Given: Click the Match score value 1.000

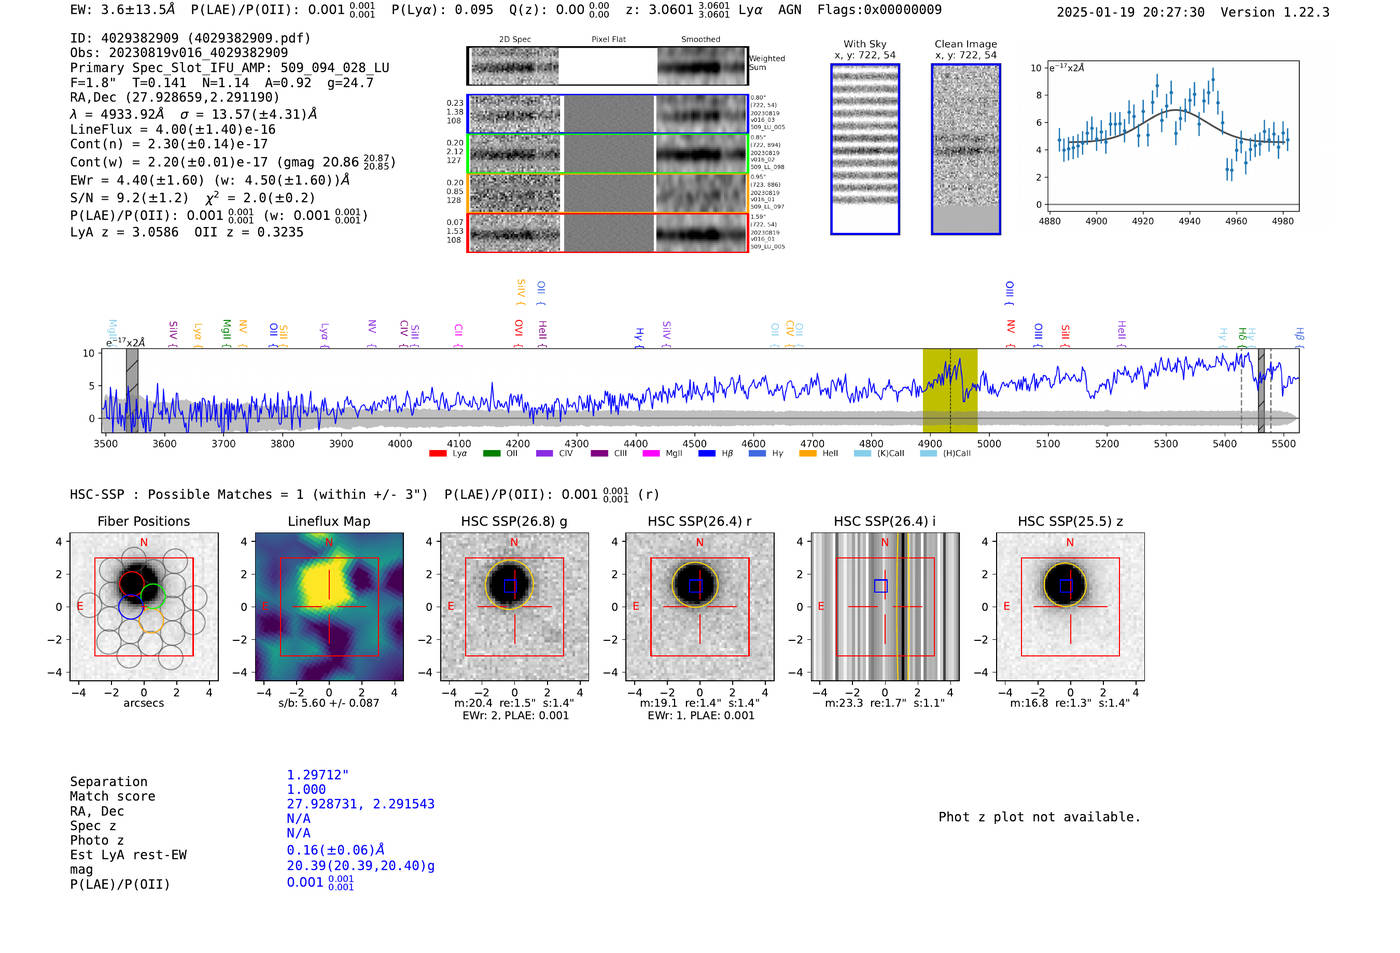Looking at the screenshot, I should pyautogui.click(x=306, y=790).
